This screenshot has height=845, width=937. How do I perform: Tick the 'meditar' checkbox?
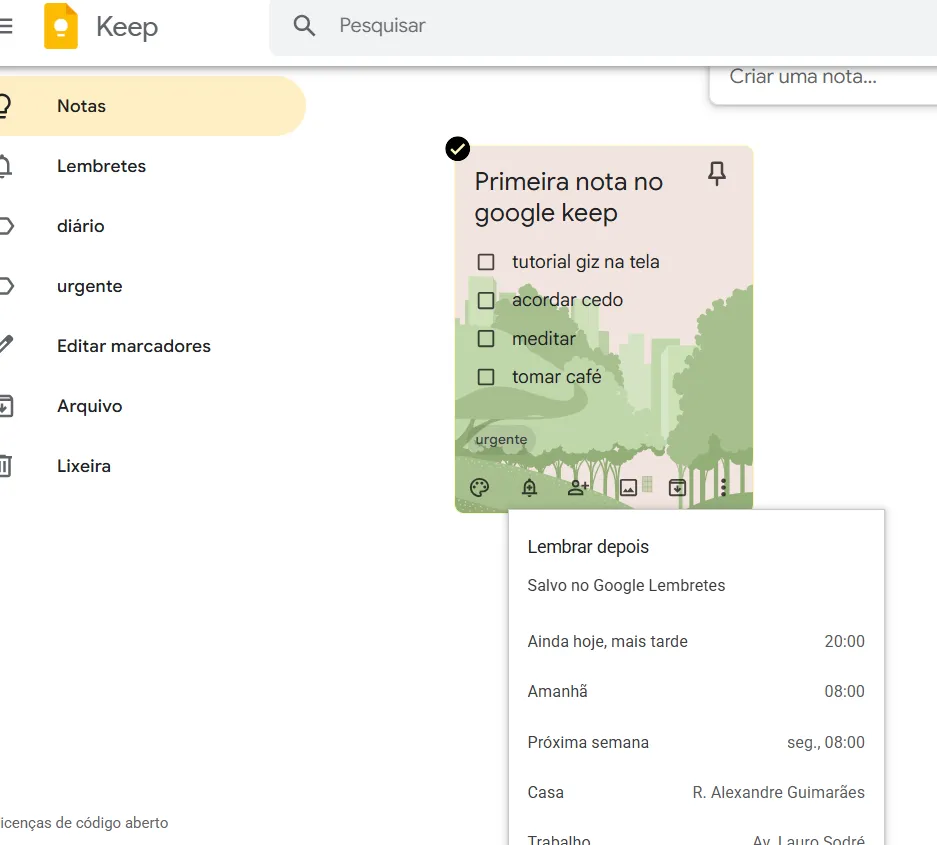point(486,339)
